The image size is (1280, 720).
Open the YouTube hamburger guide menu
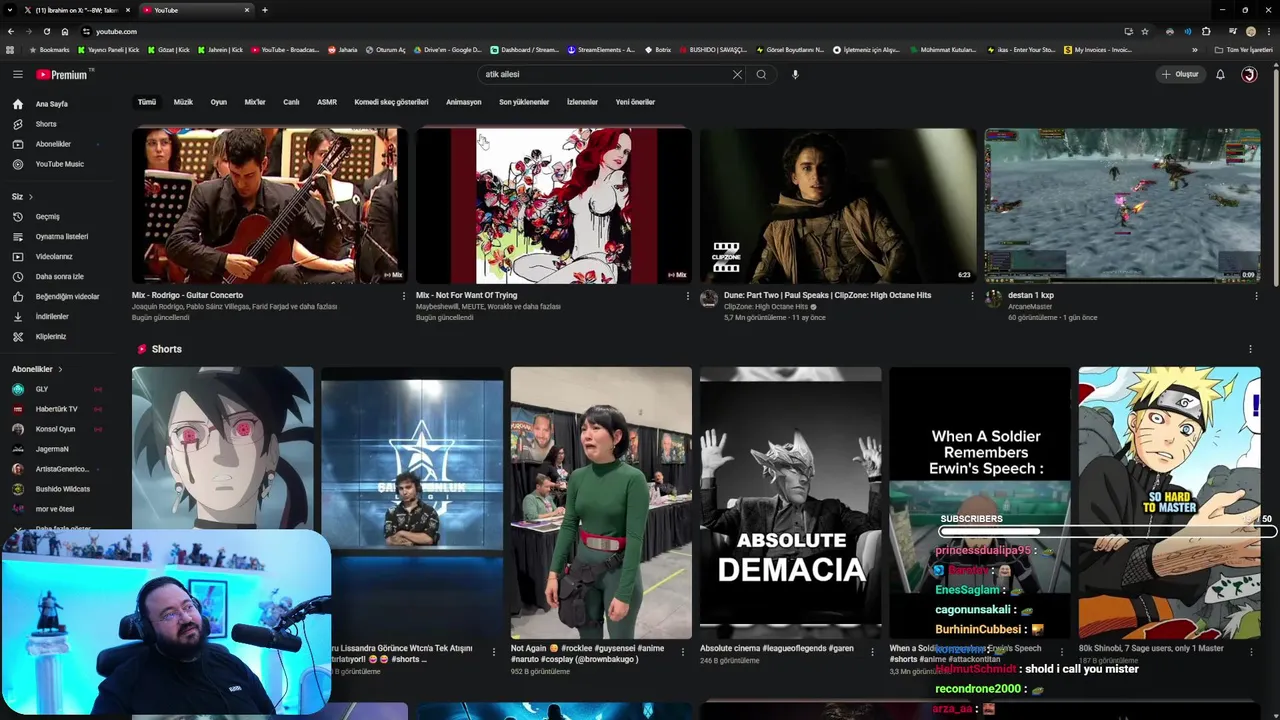17,74
